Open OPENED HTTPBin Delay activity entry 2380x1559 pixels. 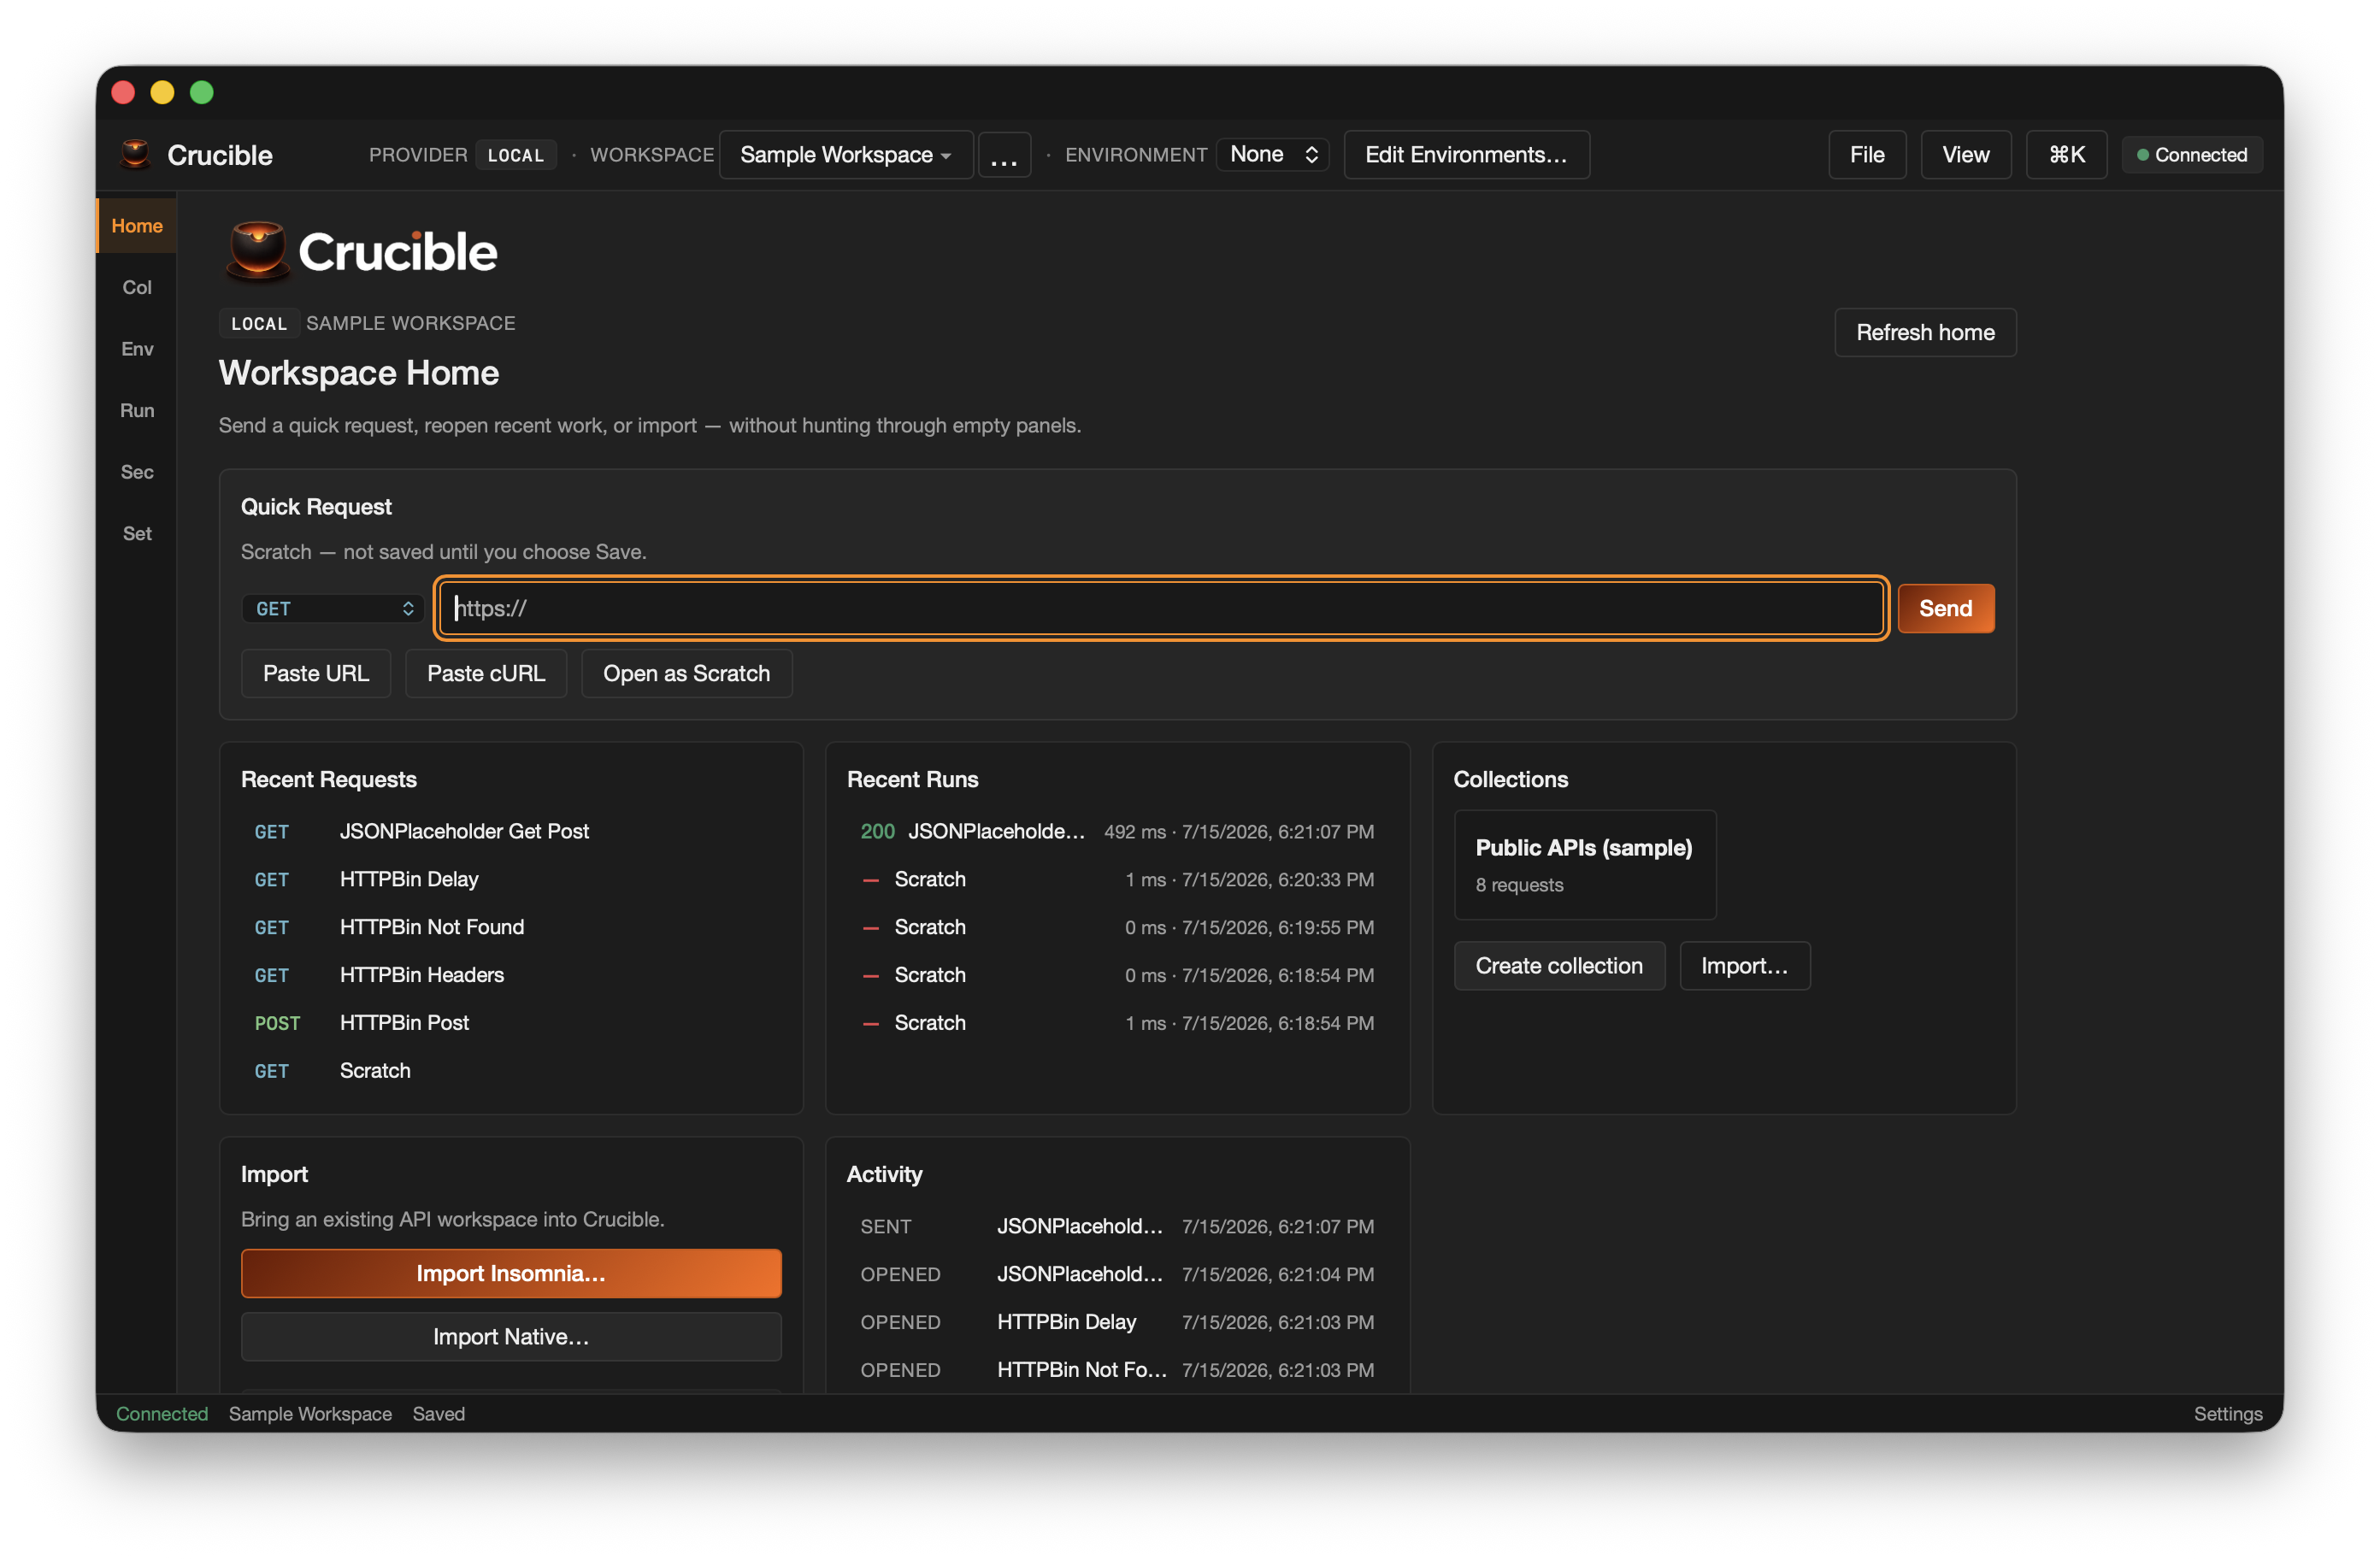1117,1322
